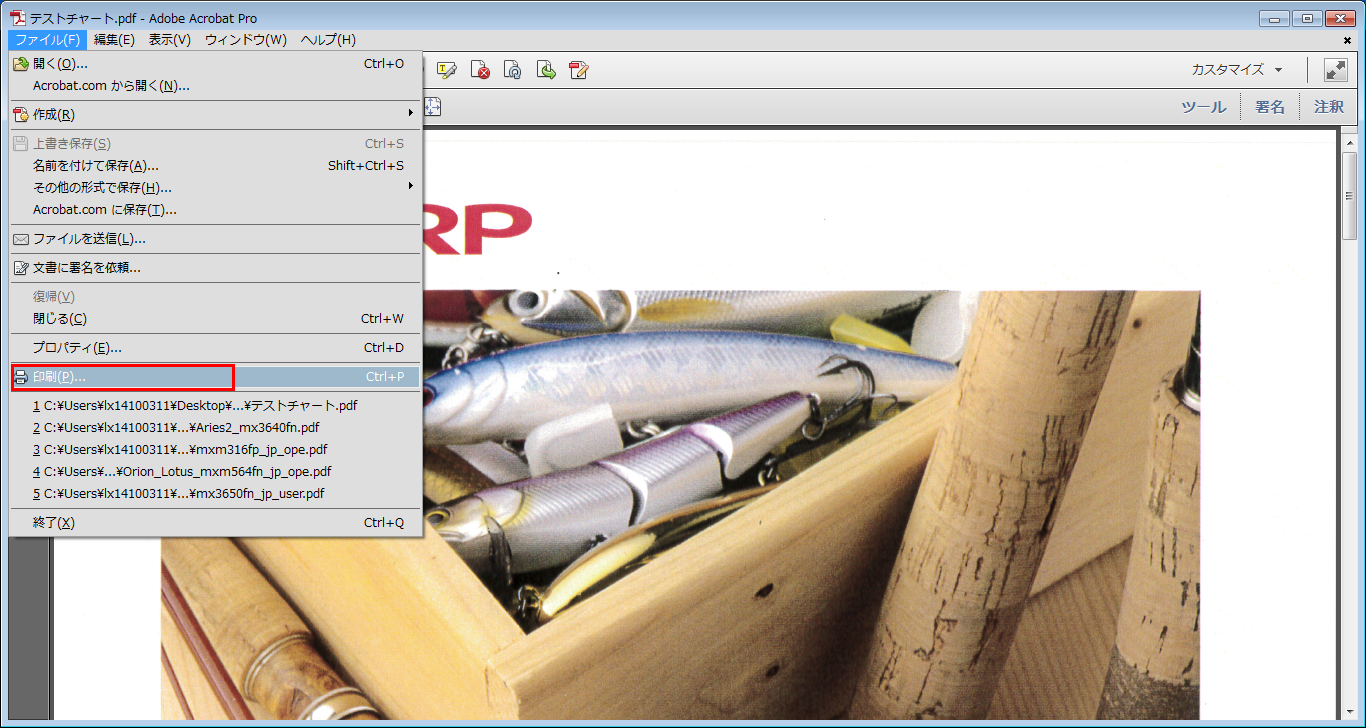Open the 注釈 pane

[x=1329, y=107]
